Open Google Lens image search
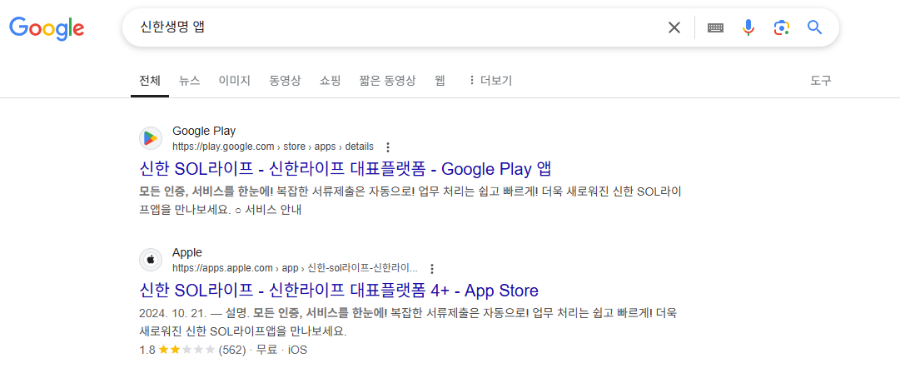Viewport: 900px width, 371px height. coord(781,28)
